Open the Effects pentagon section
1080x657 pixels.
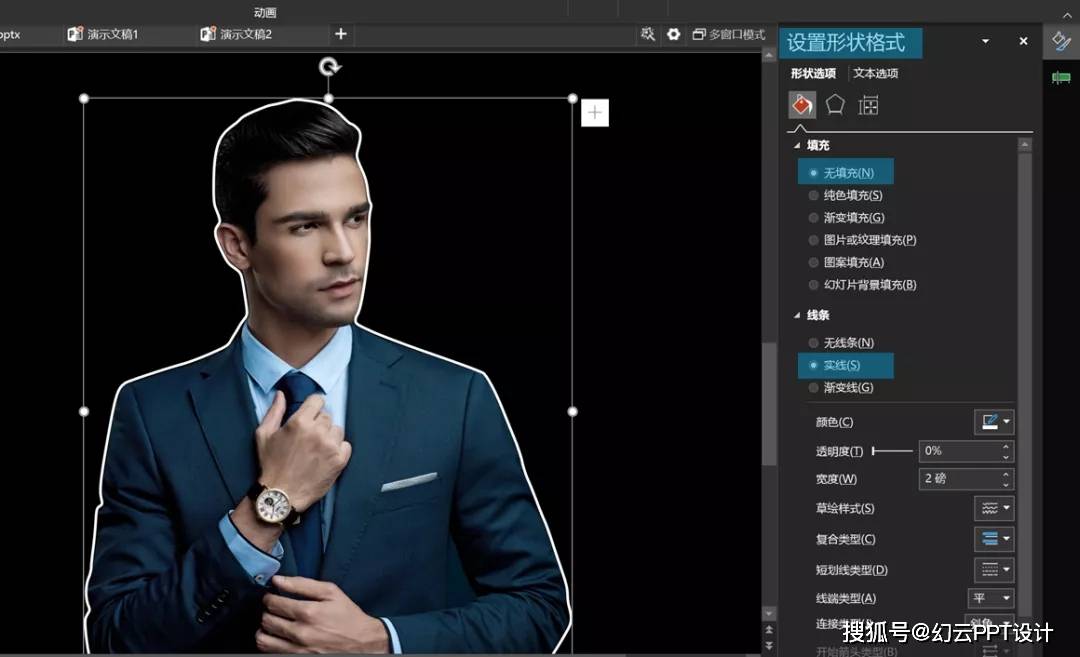click(835, 105)
